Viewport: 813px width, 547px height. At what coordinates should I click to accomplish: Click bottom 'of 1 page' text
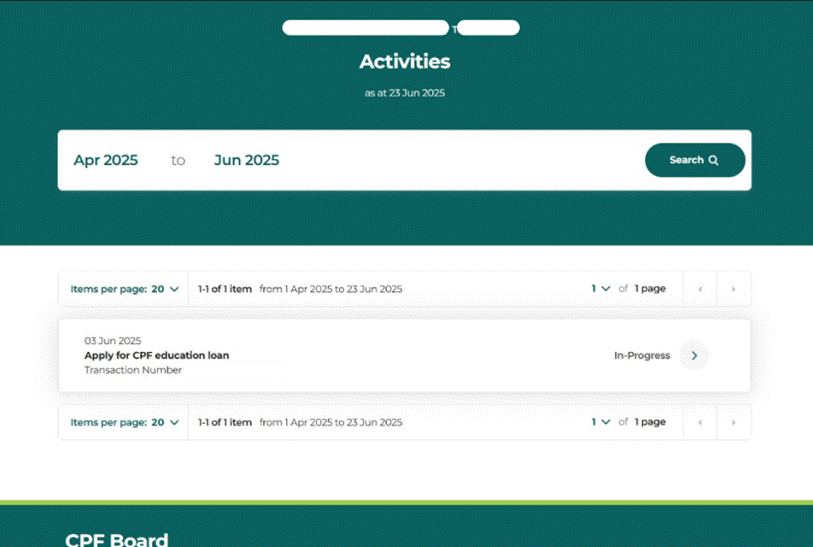point(642,422)
